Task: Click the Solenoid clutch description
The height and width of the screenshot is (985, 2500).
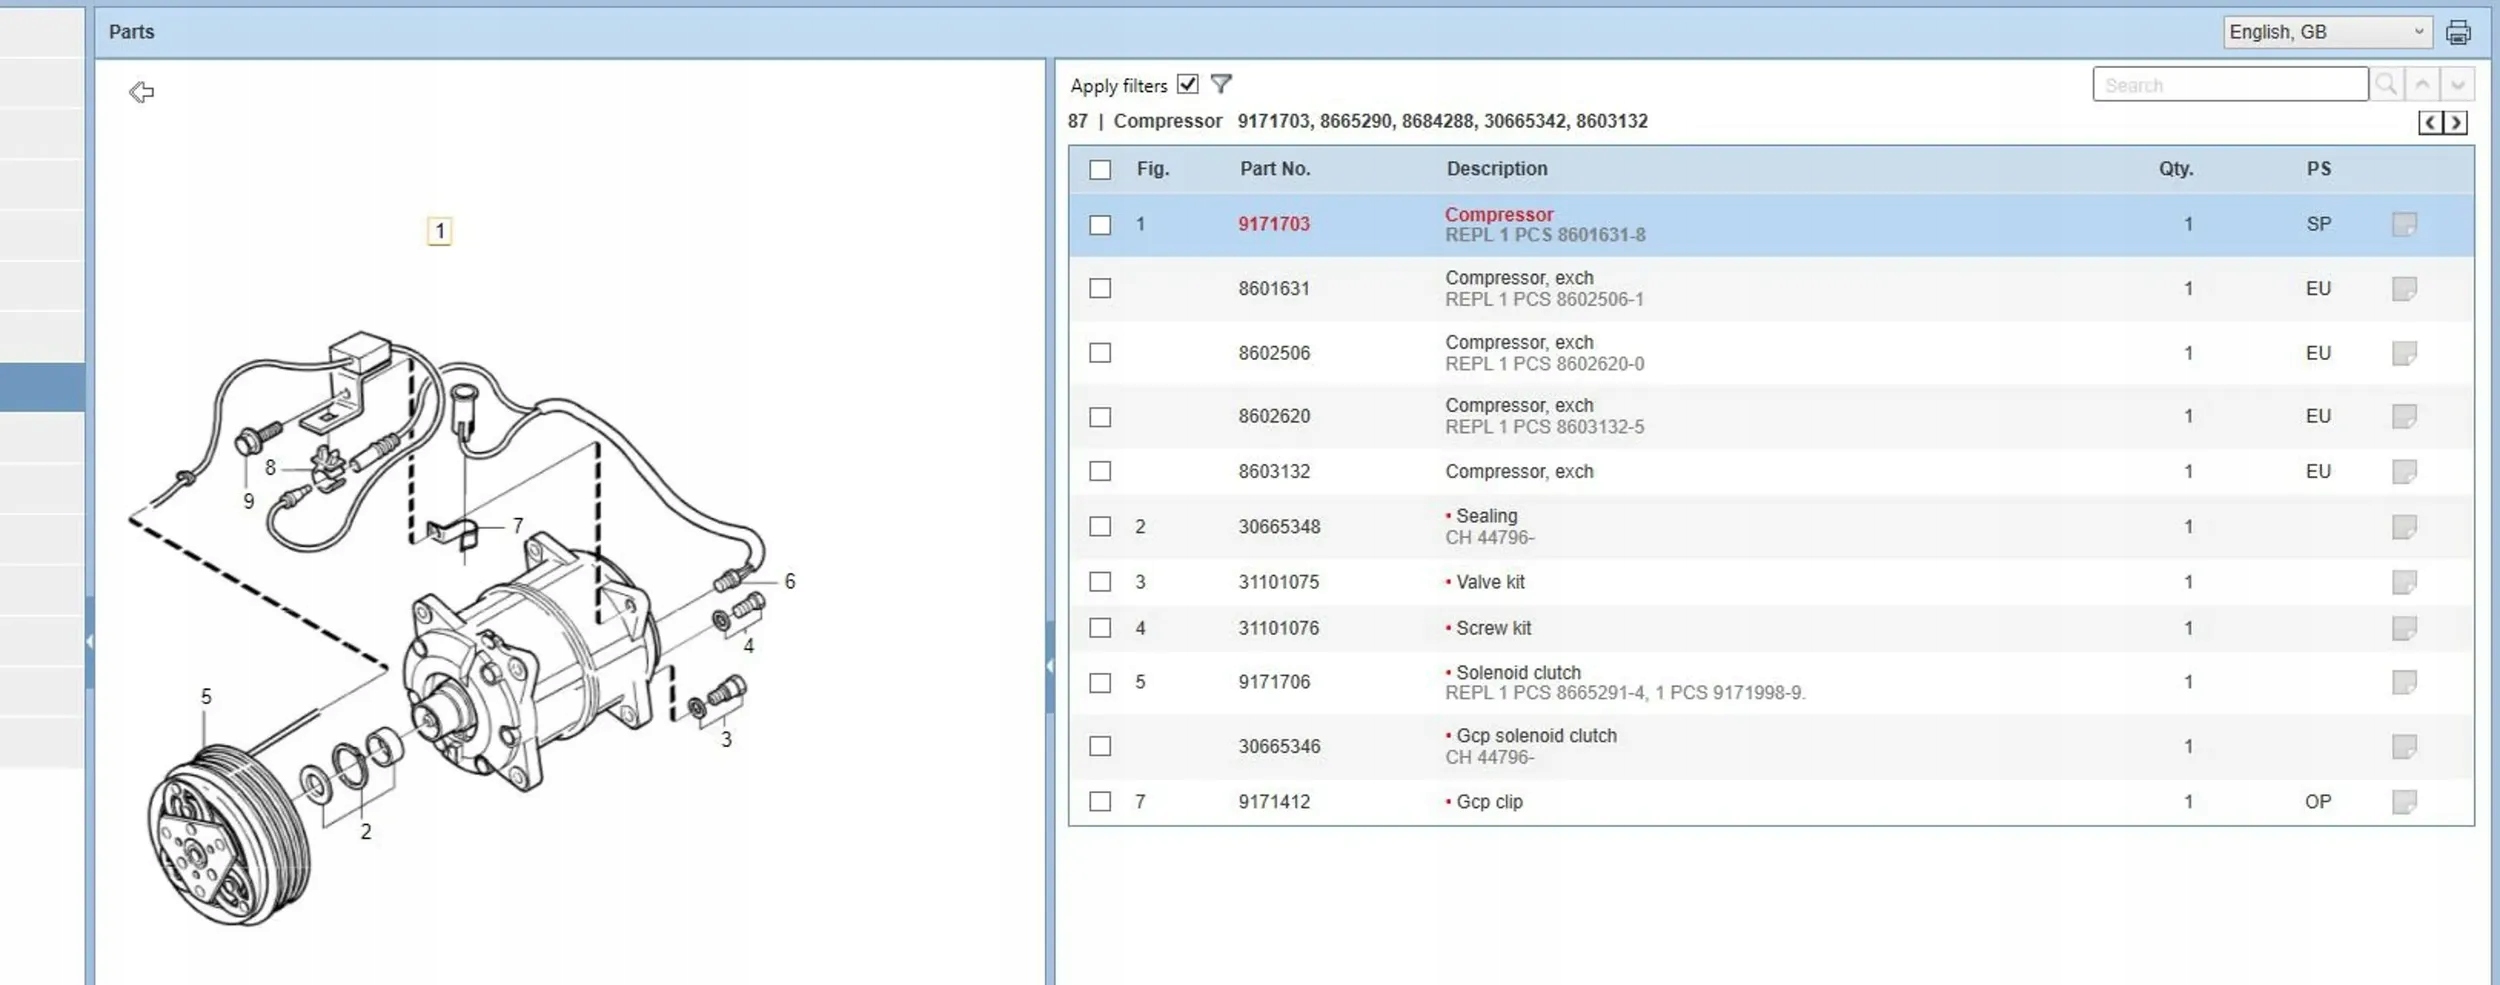Action: pos(1518,673)
